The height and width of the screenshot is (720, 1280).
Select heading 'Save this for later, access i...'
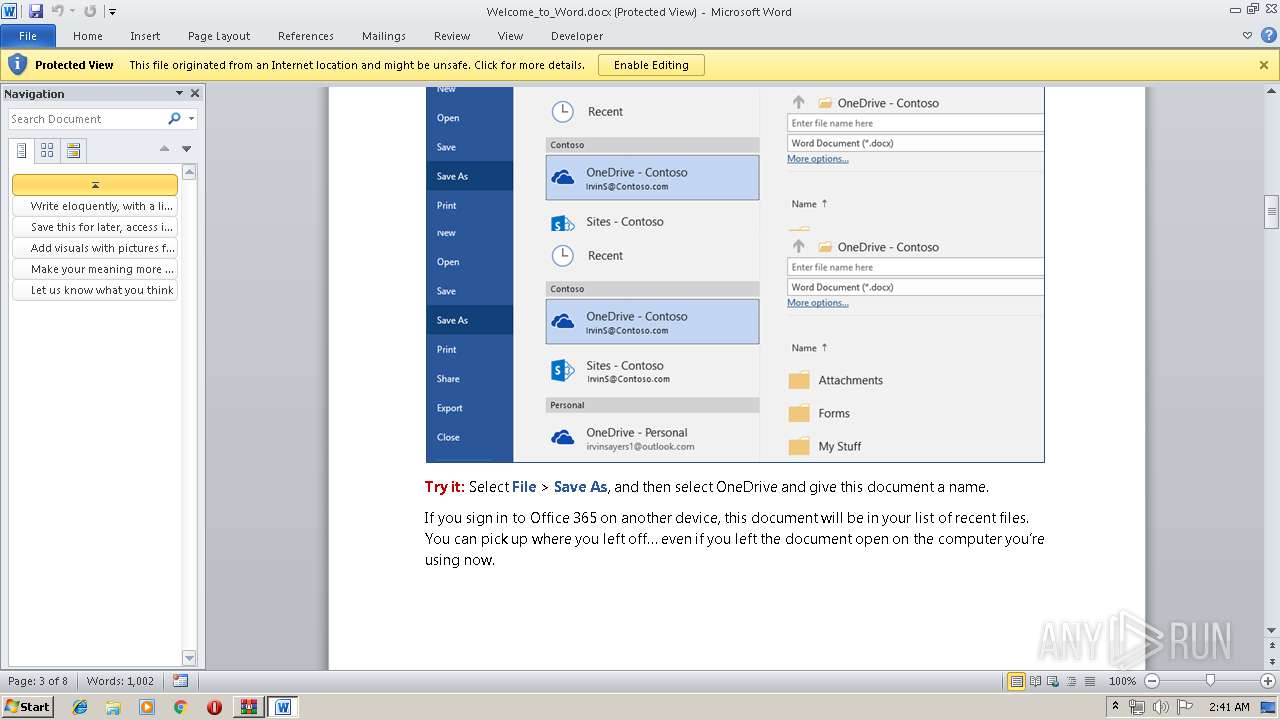pos(95,227)
